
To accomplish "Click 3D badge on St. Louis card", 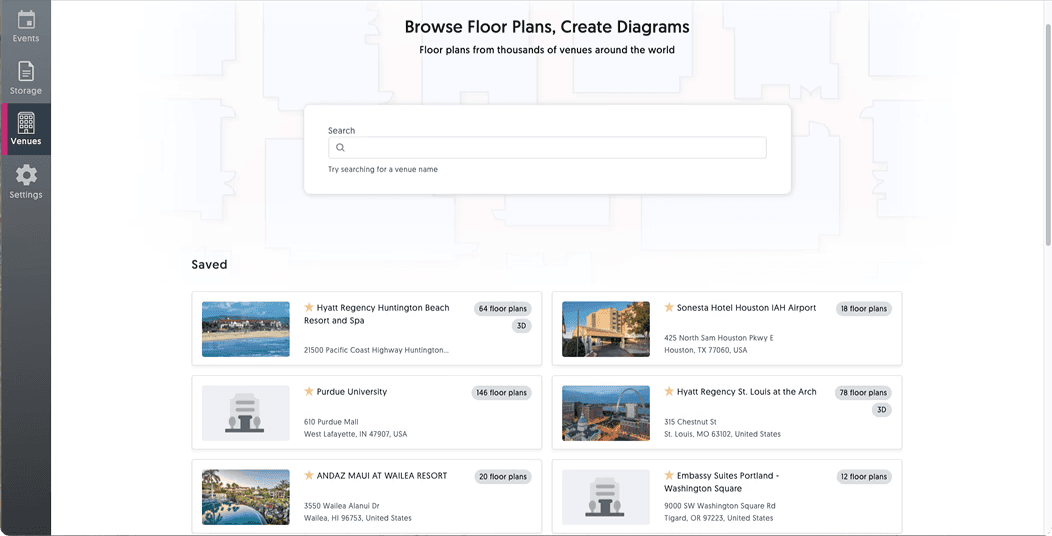I will [882, 410].
